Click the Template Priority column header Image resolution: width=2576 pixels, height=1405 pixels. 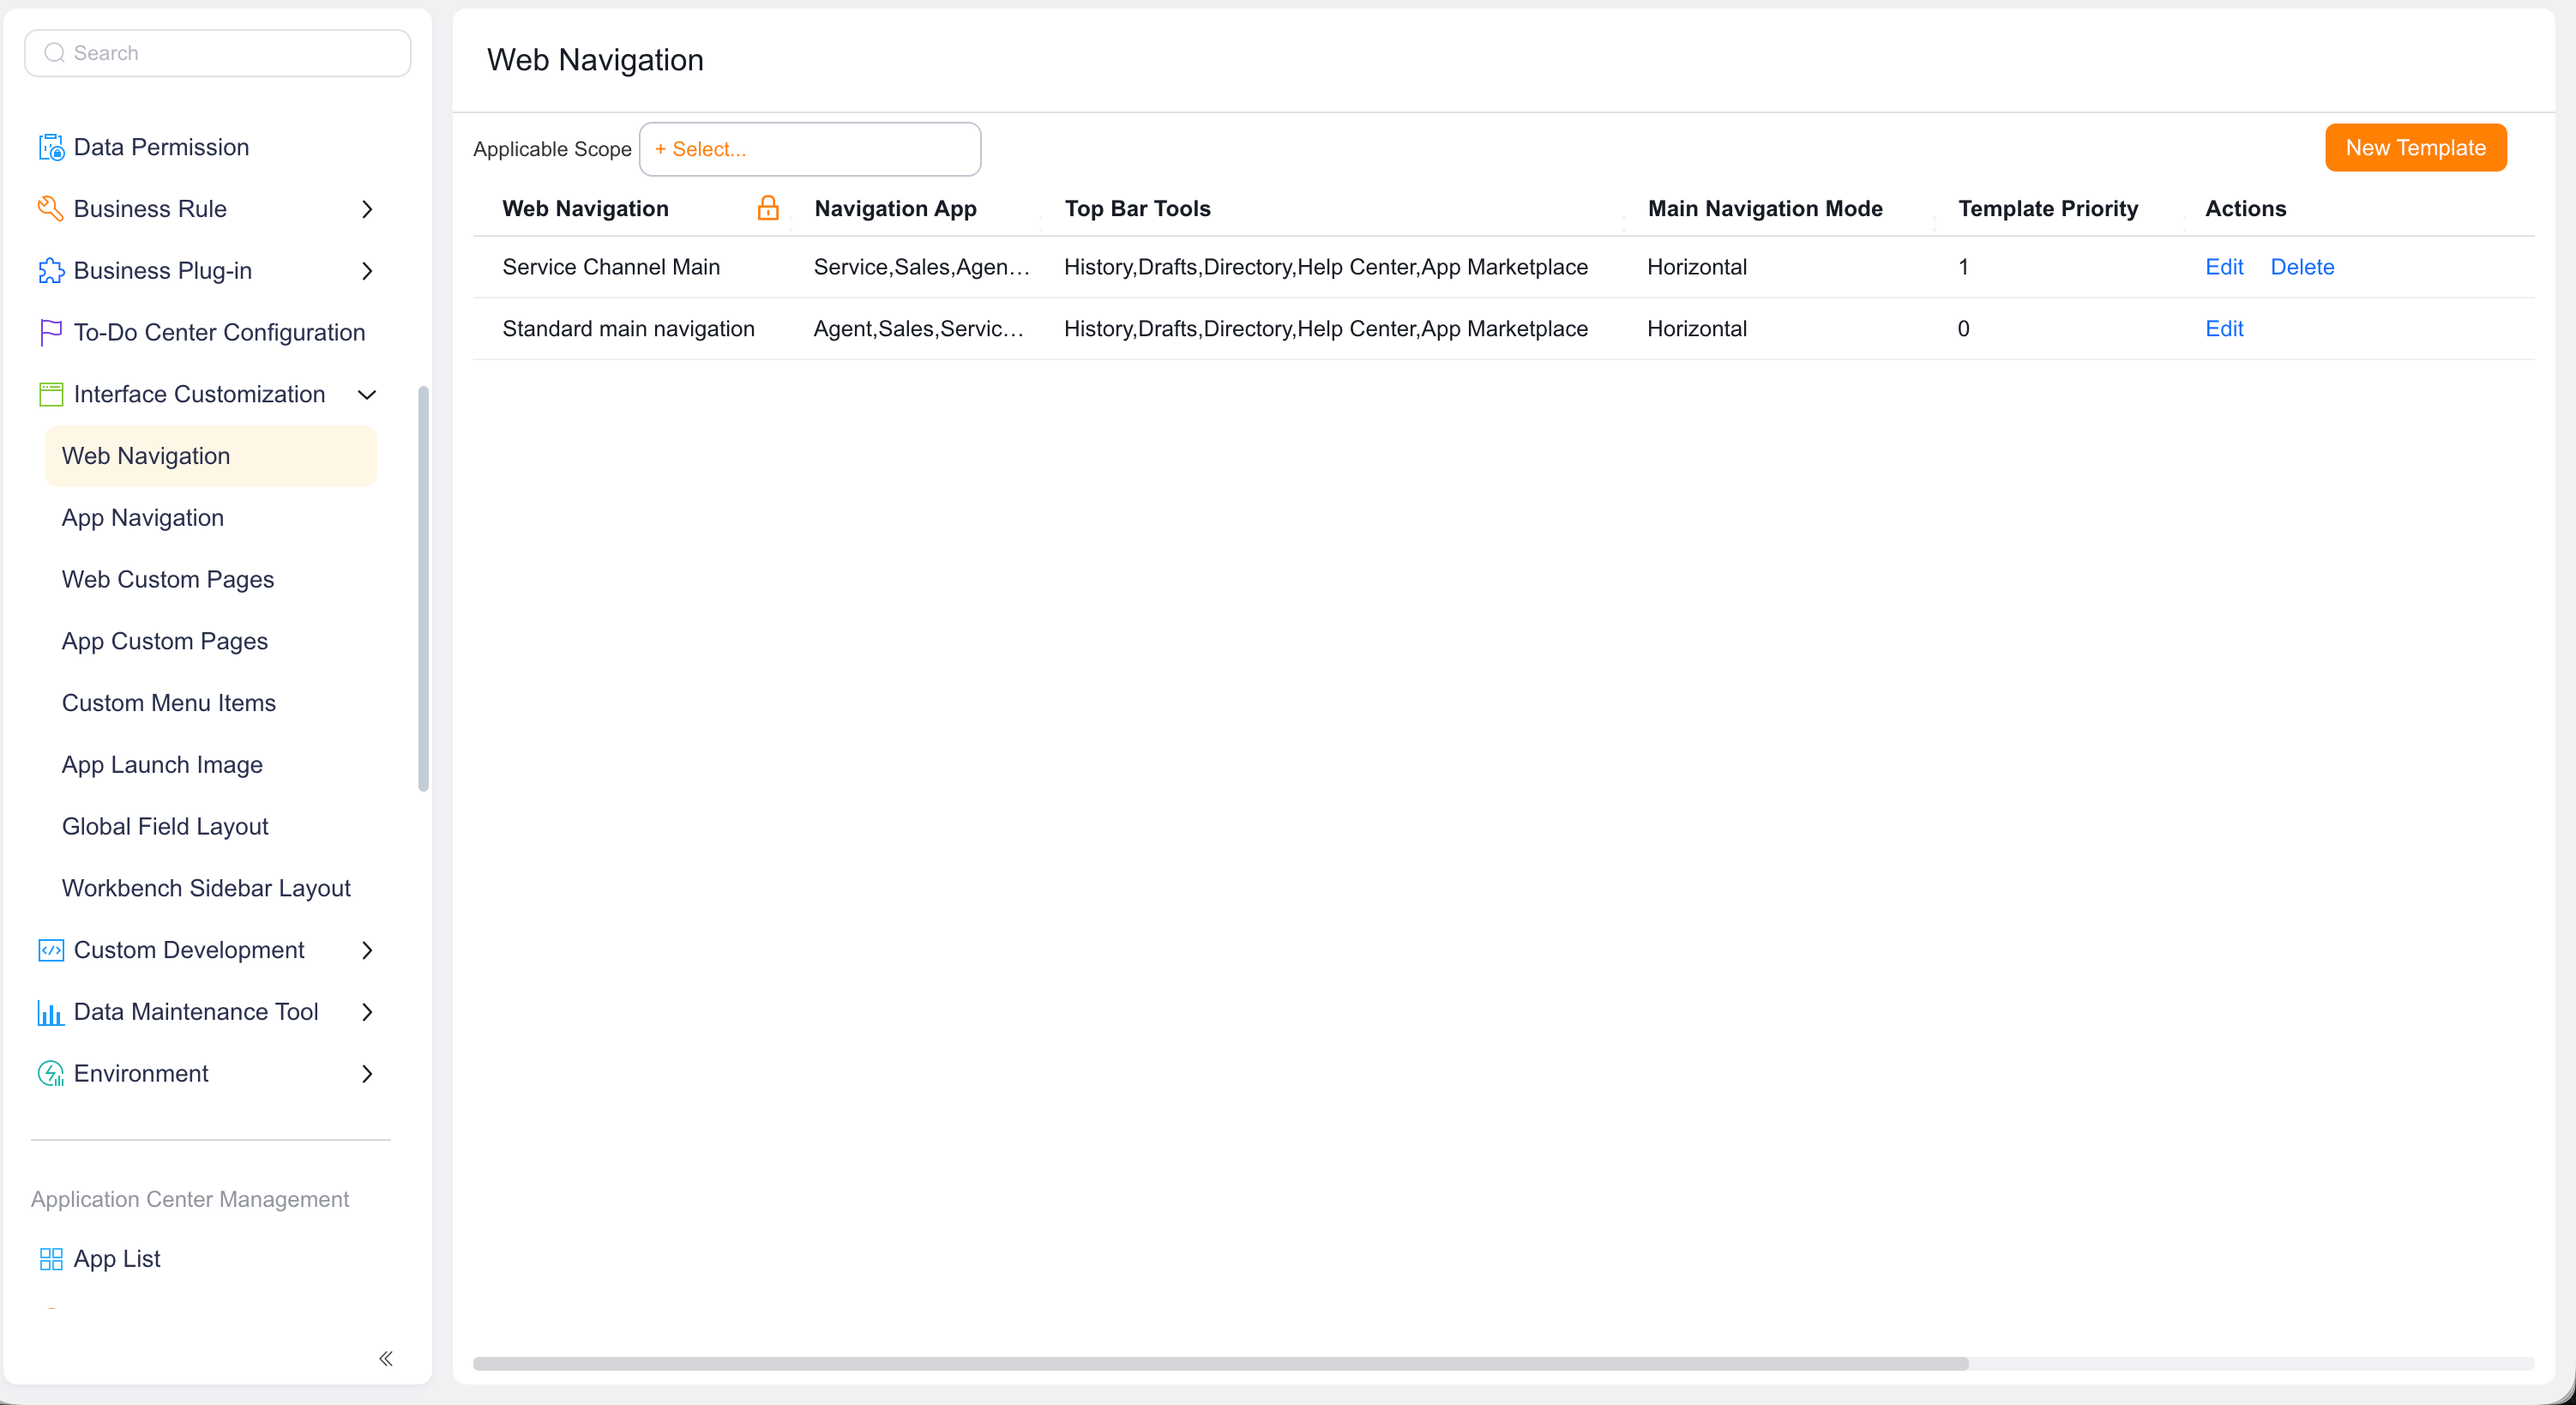2048,209
